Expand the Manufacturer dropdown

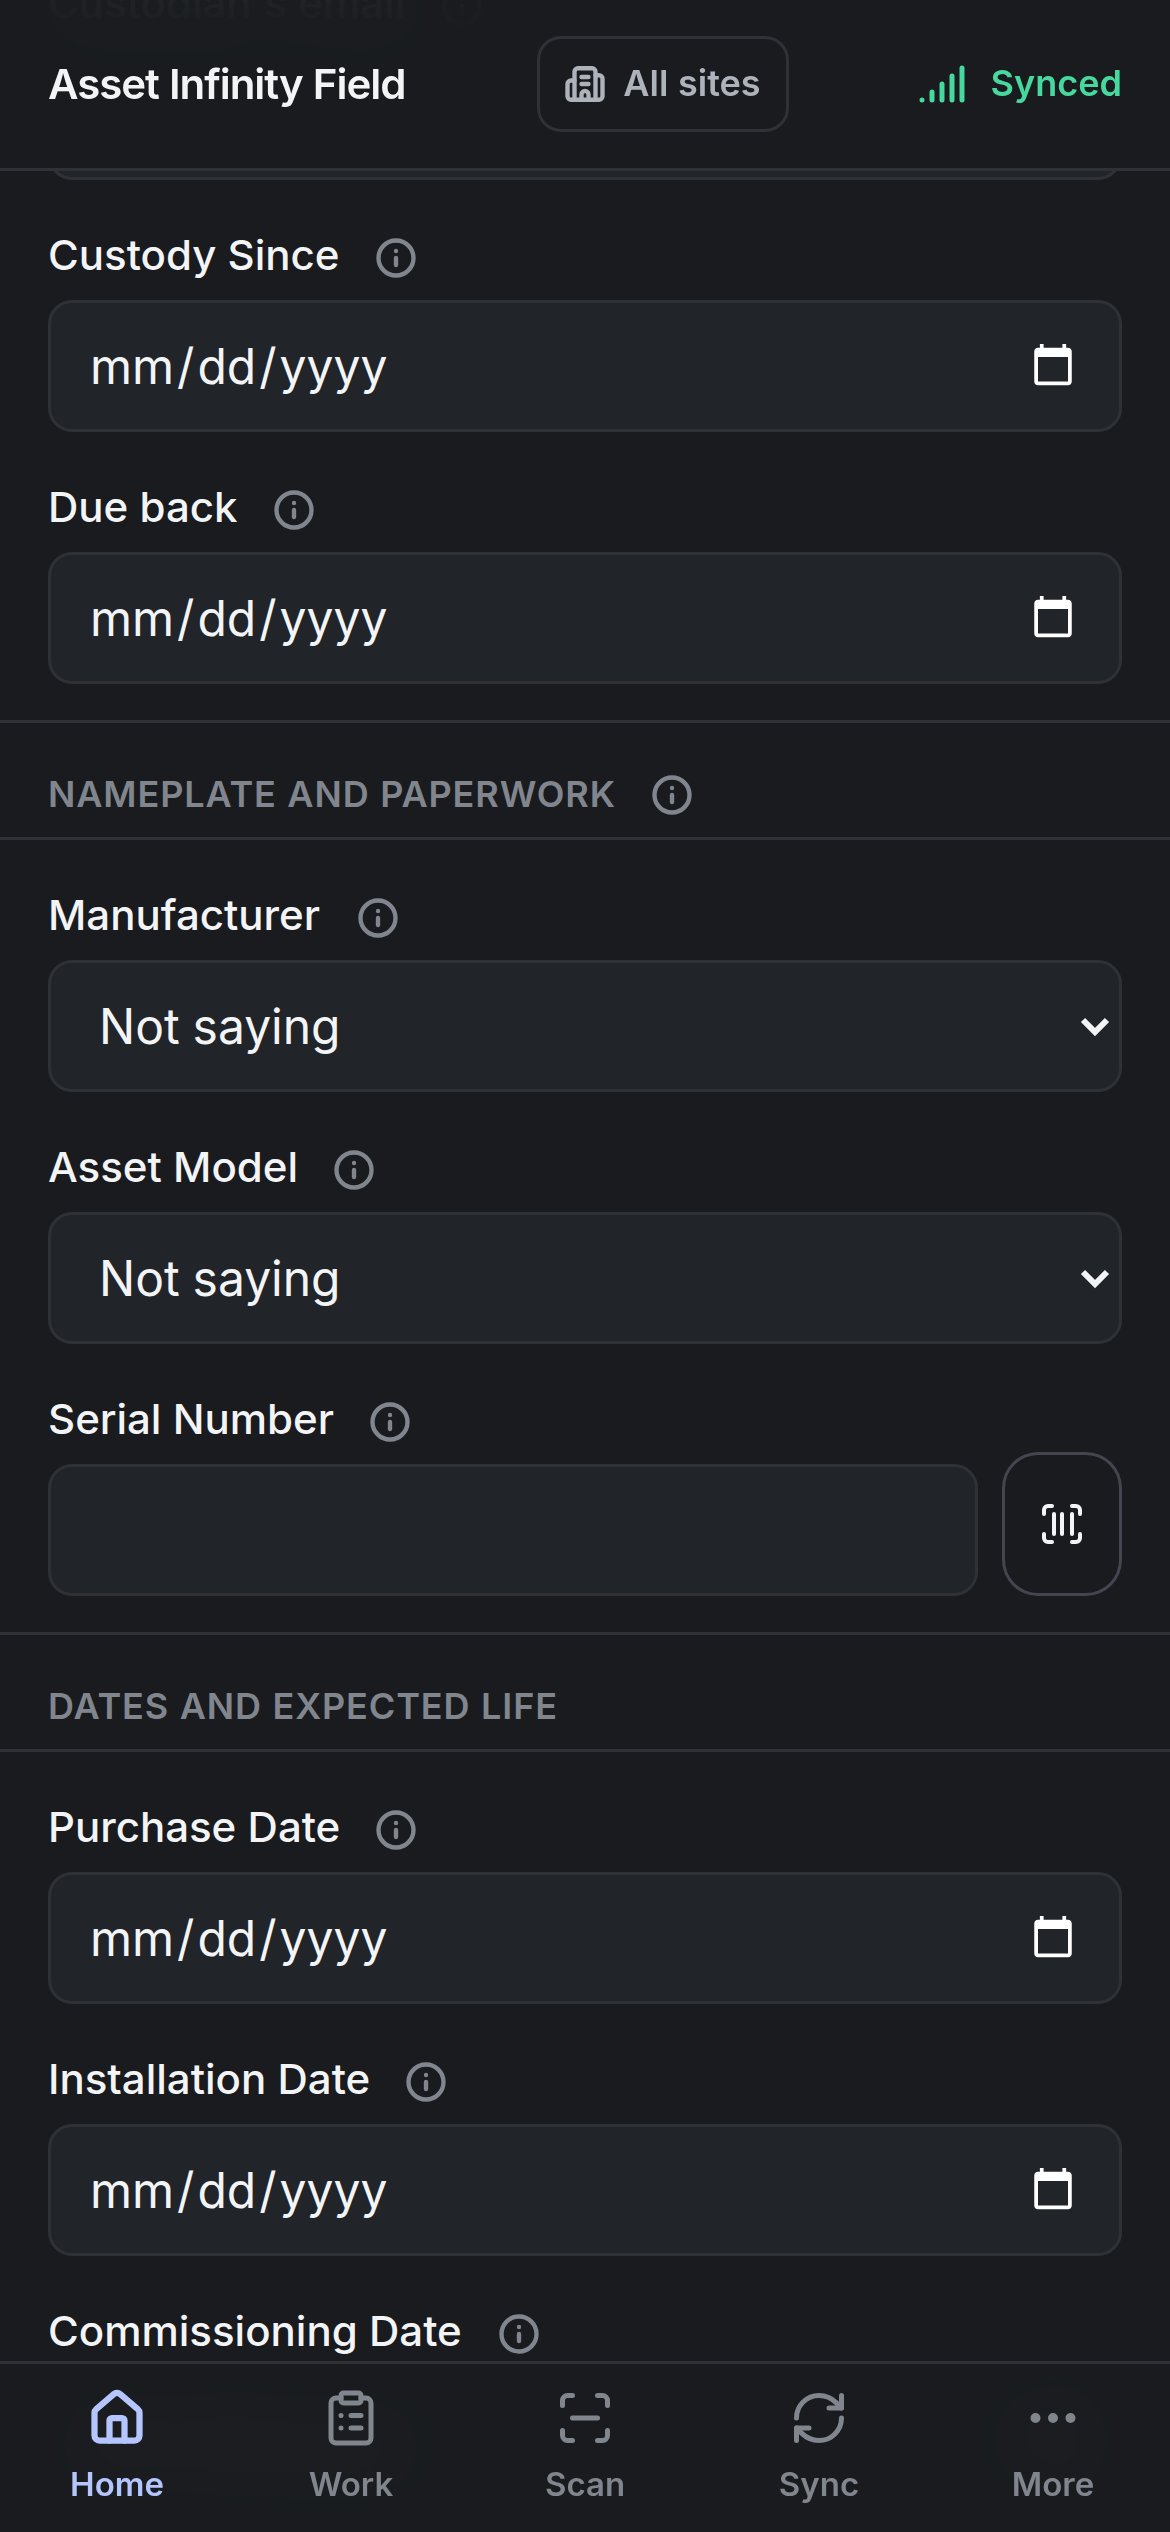(585, 1026)
